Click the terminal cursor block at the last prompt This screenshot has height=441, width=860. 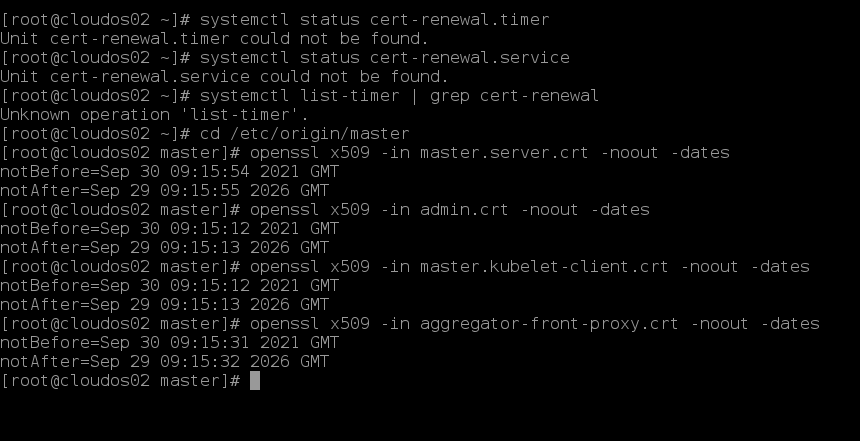point(254,381)
